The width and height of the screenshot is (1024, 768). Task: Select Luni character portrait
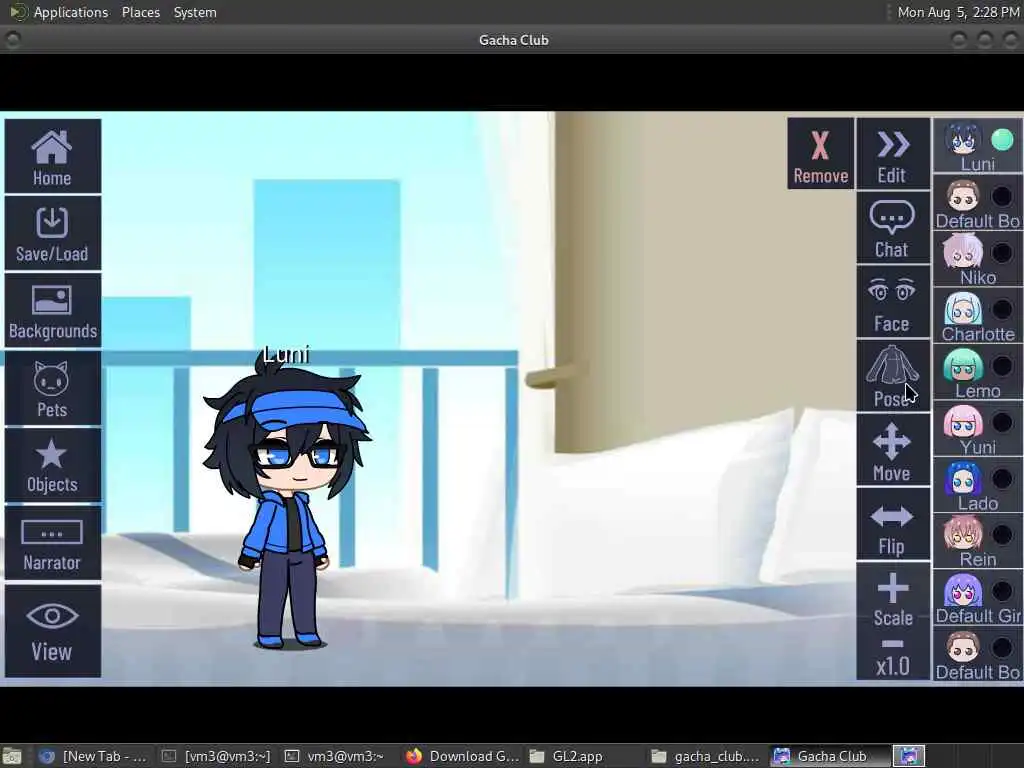coord(963,139)
